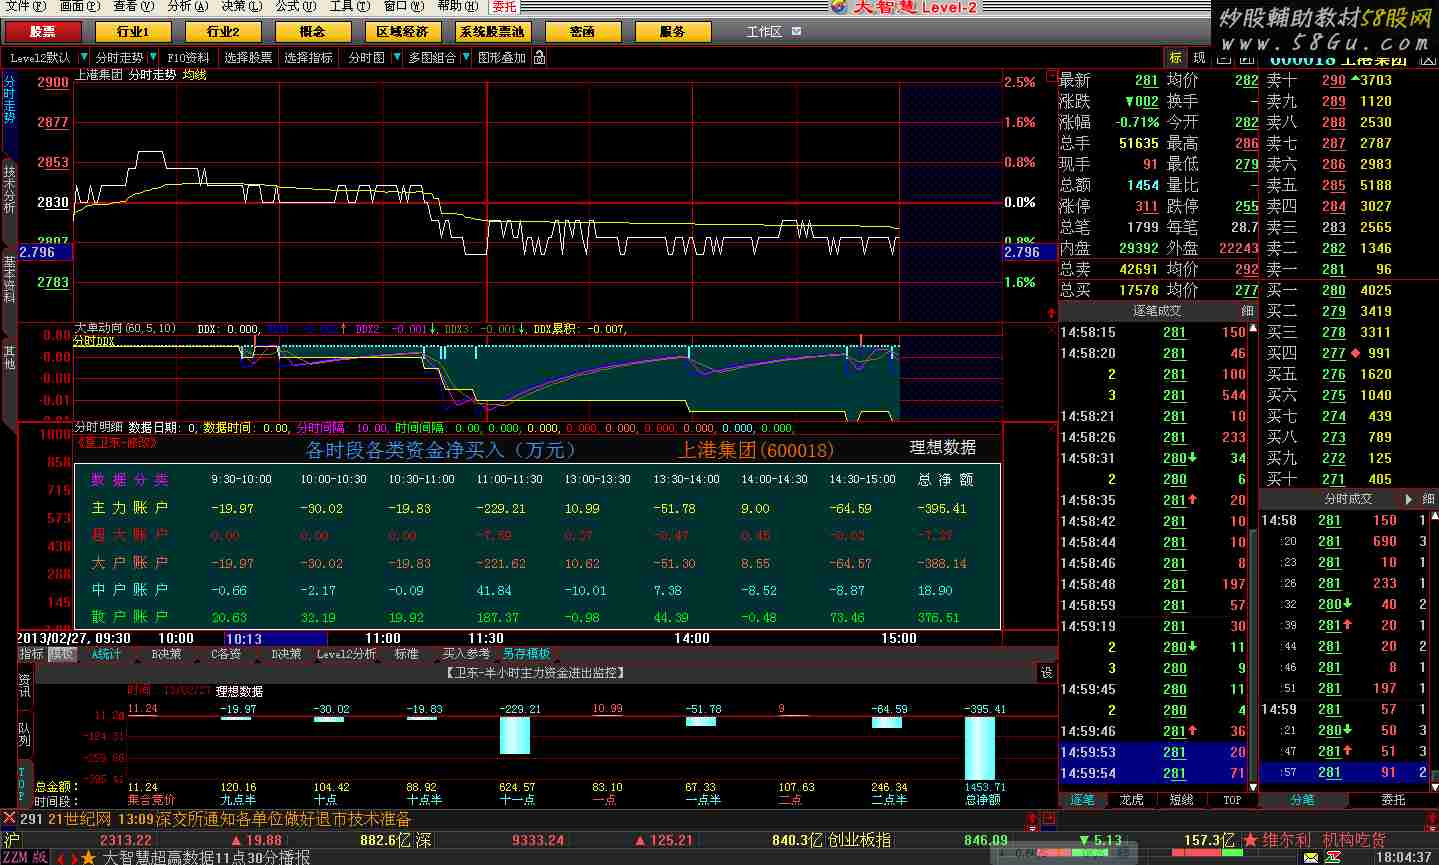Click the close box of fund table panel
The image size is (1439, 865).
coord(1052,429)
